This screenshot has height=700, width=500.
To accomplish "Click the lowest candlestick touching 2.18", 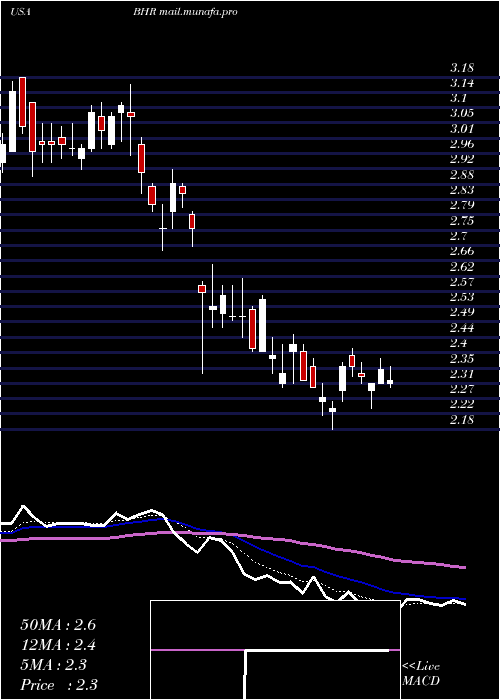I will 332,415.
